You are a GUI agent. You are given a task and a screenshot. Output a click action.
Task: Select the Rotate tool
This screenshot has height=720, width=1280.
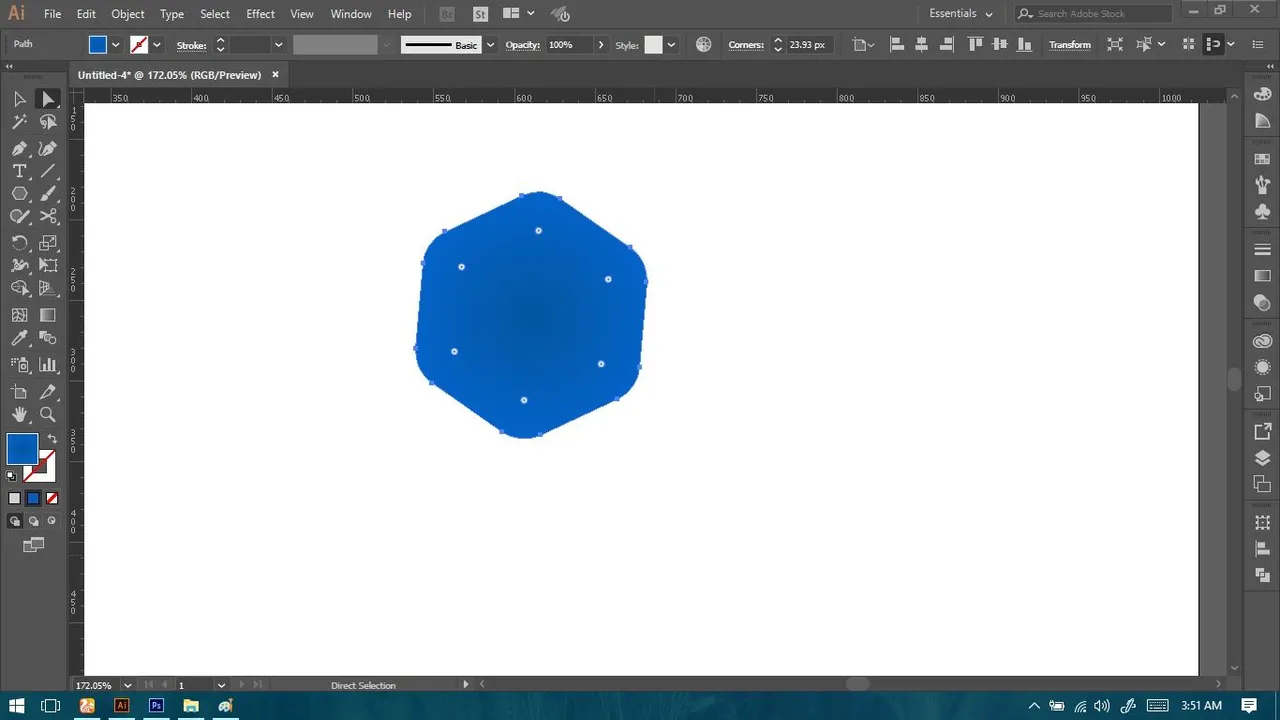point(19,242)
